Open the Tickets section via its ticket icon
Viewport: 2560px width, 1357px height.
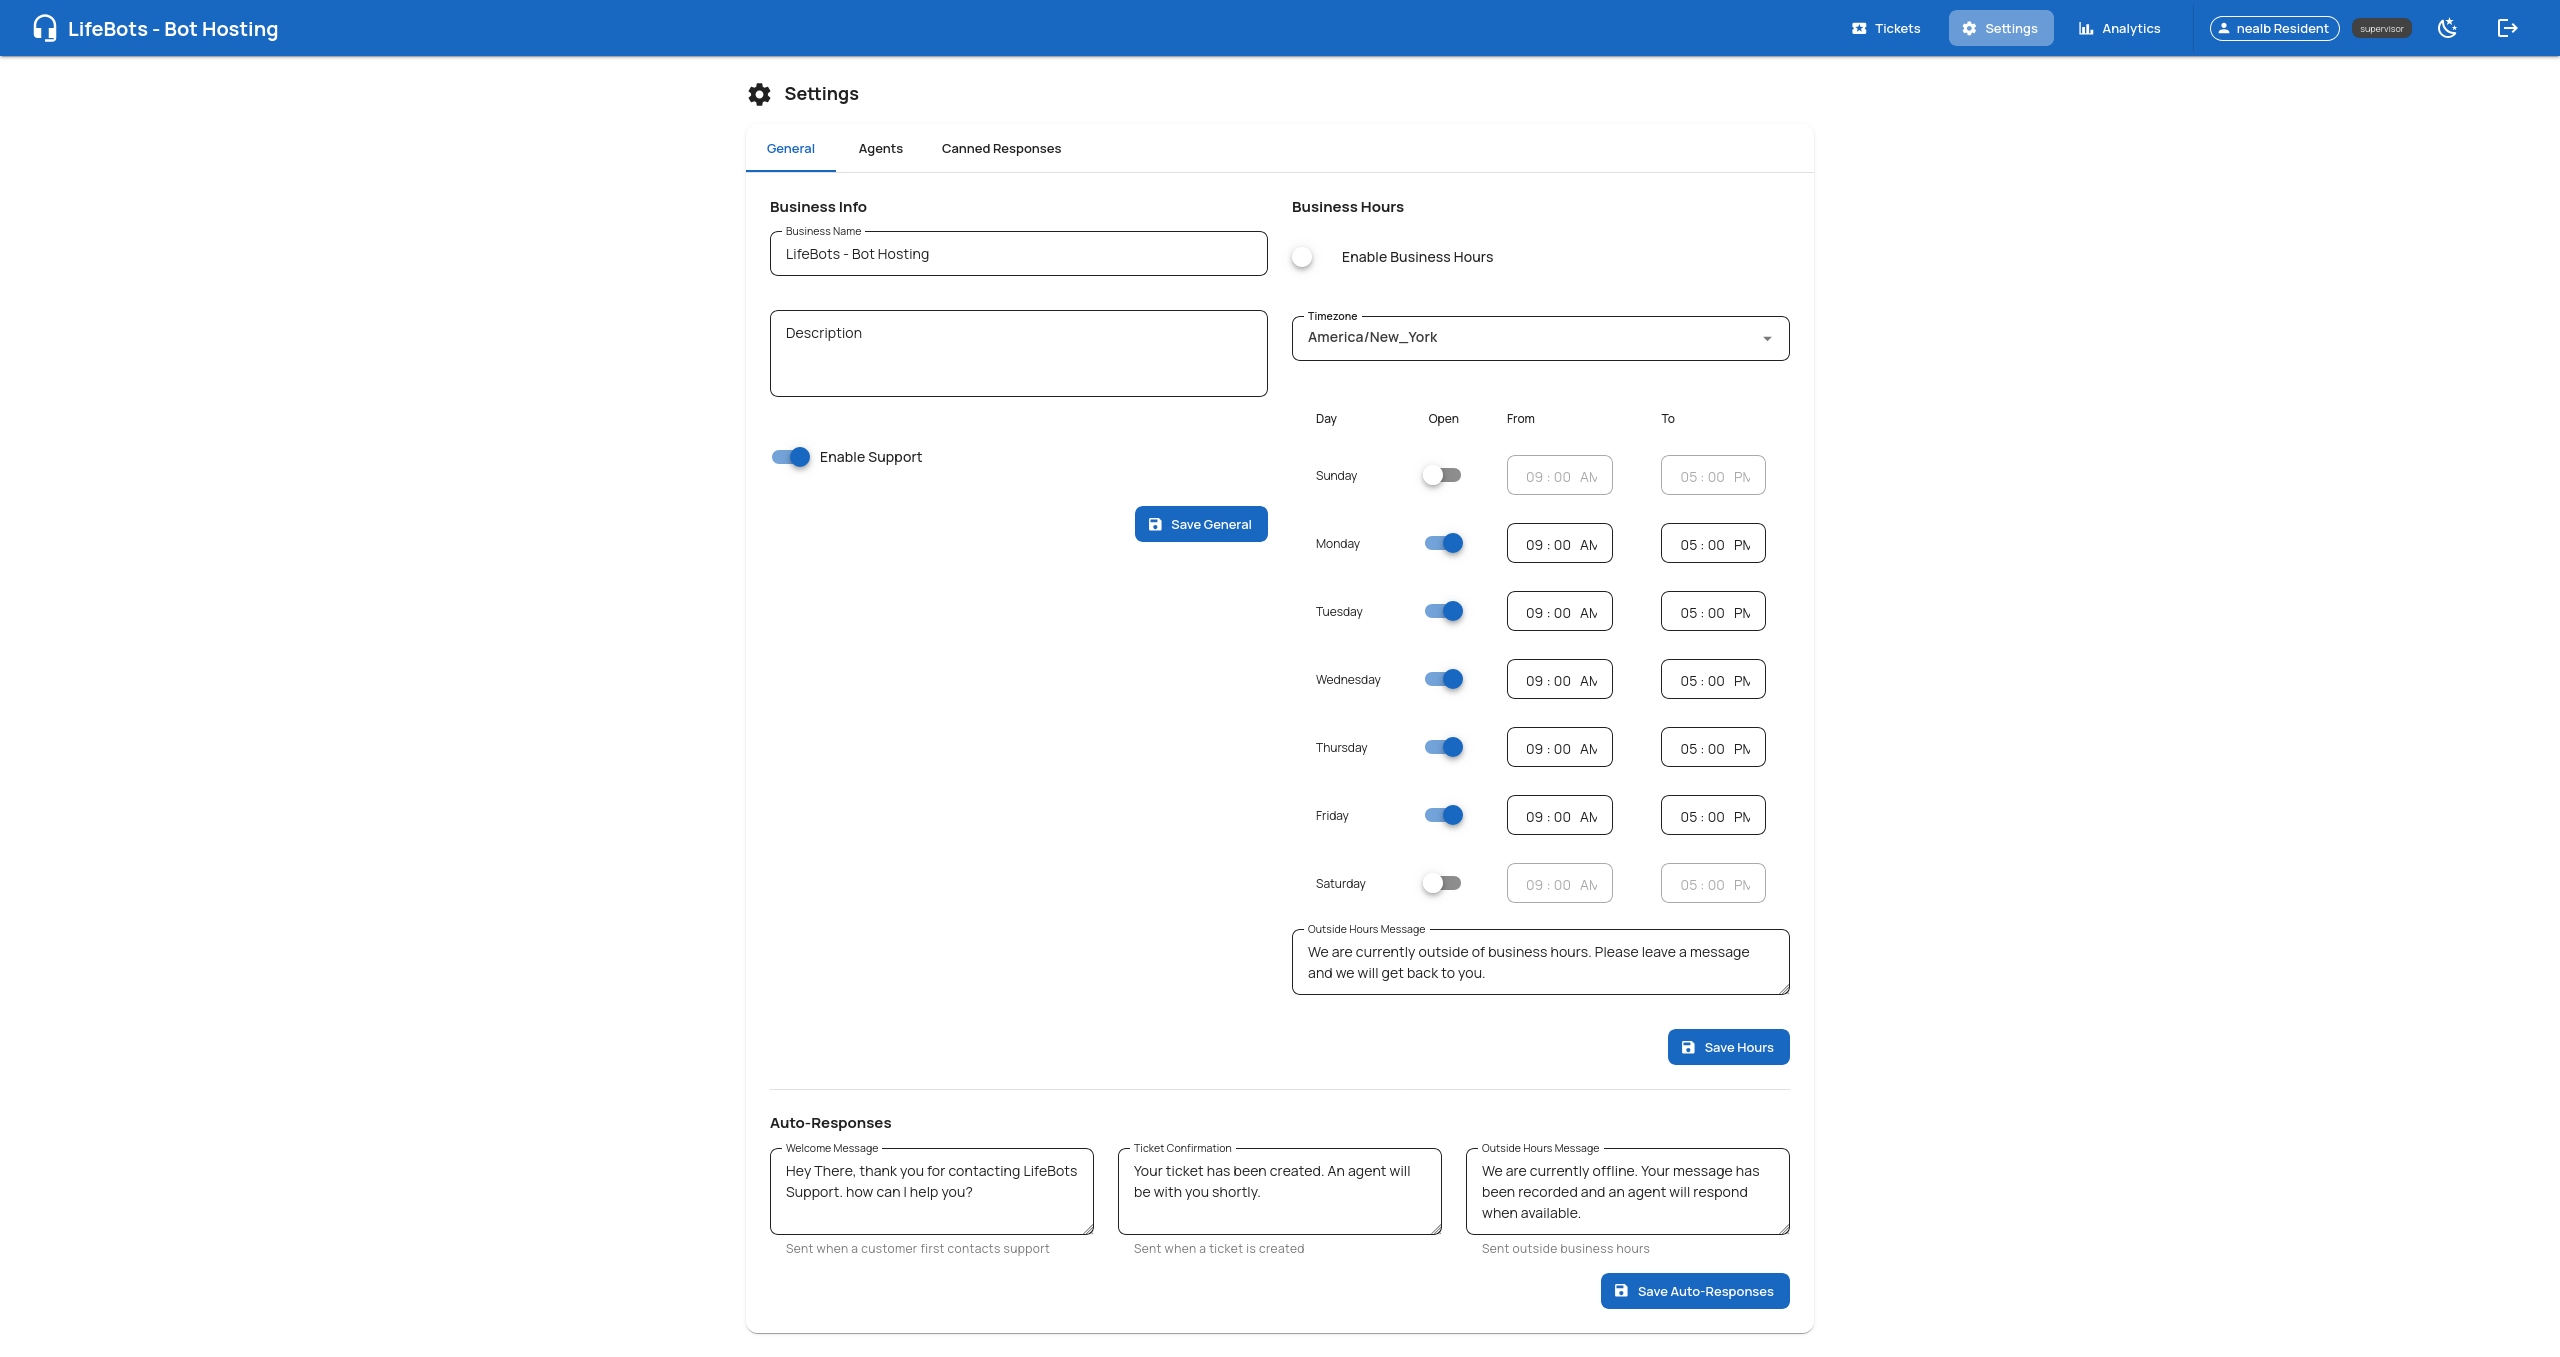coord(1858,28)
